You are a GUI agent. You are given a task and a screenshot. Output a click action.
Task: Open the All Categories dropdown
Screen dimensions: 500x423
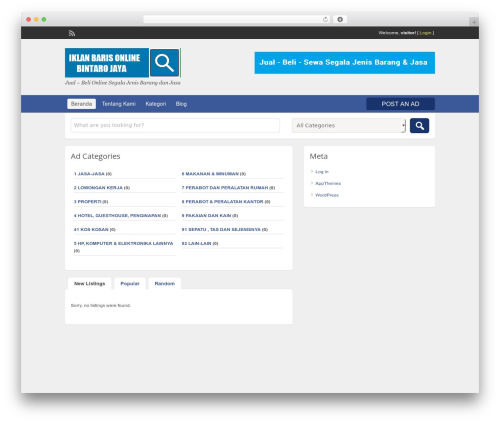[349, 126]
